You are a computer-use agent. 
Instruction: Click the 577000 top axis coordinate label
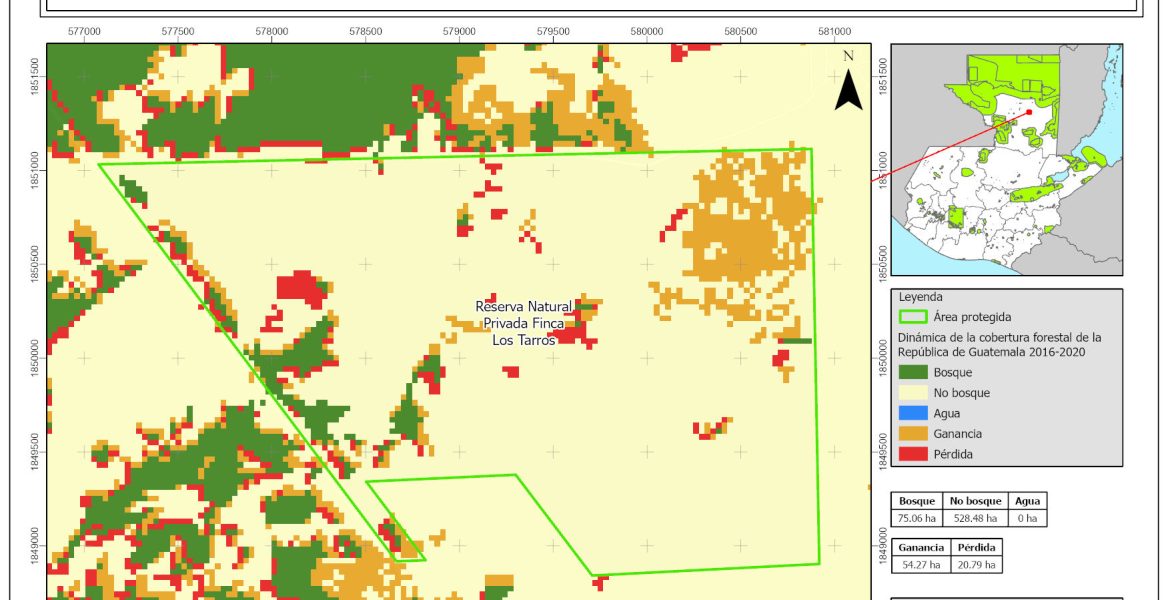pos(85,31)
